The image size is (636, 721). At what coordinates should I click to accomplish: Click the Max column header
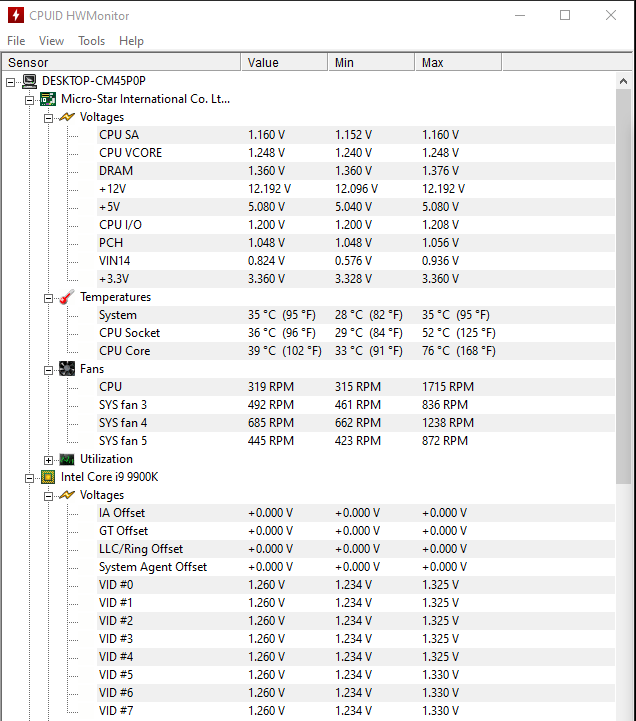coord(458,63)
